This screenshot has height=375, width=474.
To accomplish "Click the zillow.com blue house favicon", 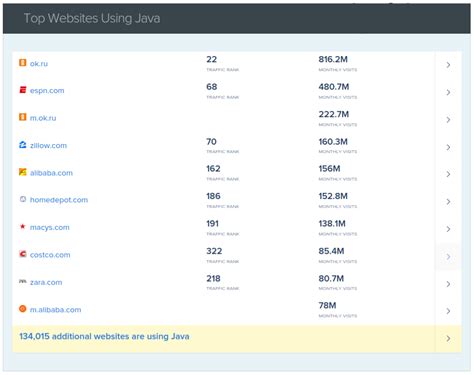I will (22, 145).
